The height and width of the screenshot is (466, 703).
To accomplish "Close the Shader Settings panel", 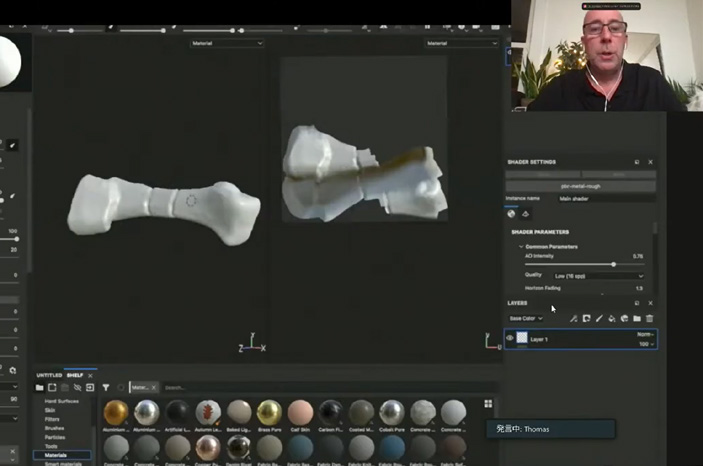I will pos(650,162).
